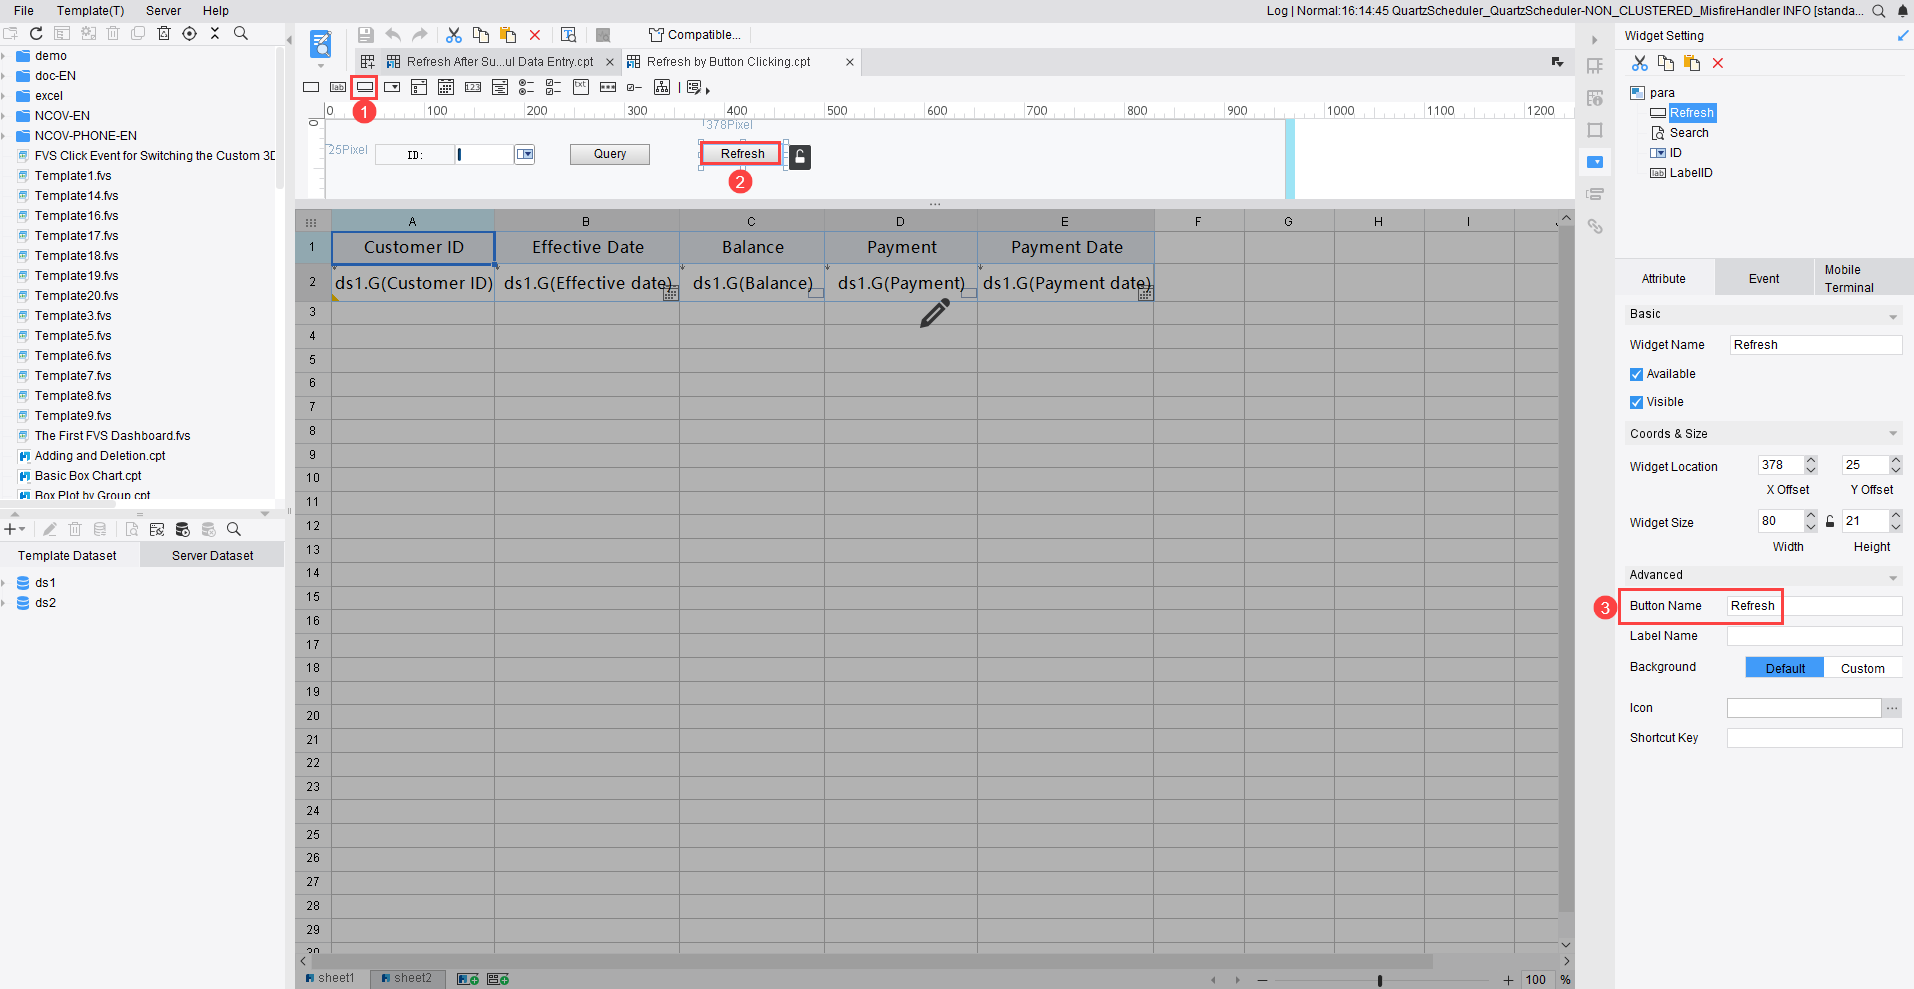1914x989 pixels.
Task: Select the Date widget tool in toolbar
Action: [446, 87]
